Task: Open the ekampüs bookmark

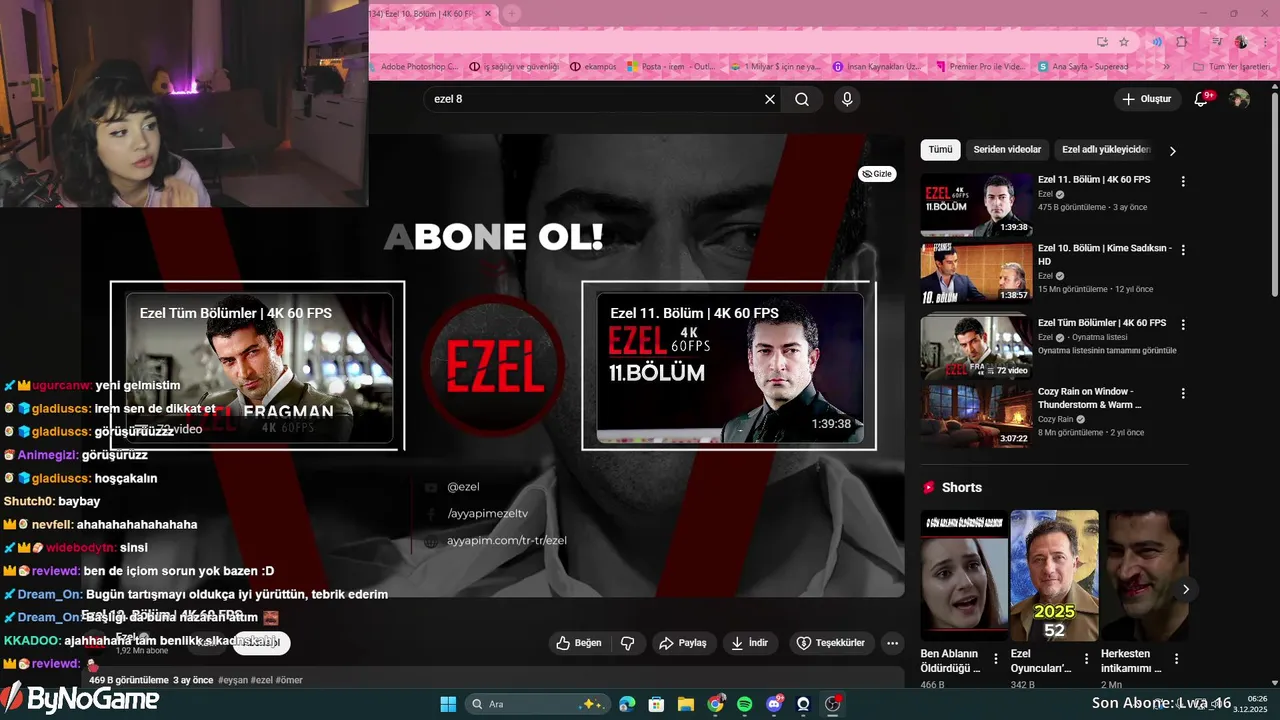Action: coord(593,67)
